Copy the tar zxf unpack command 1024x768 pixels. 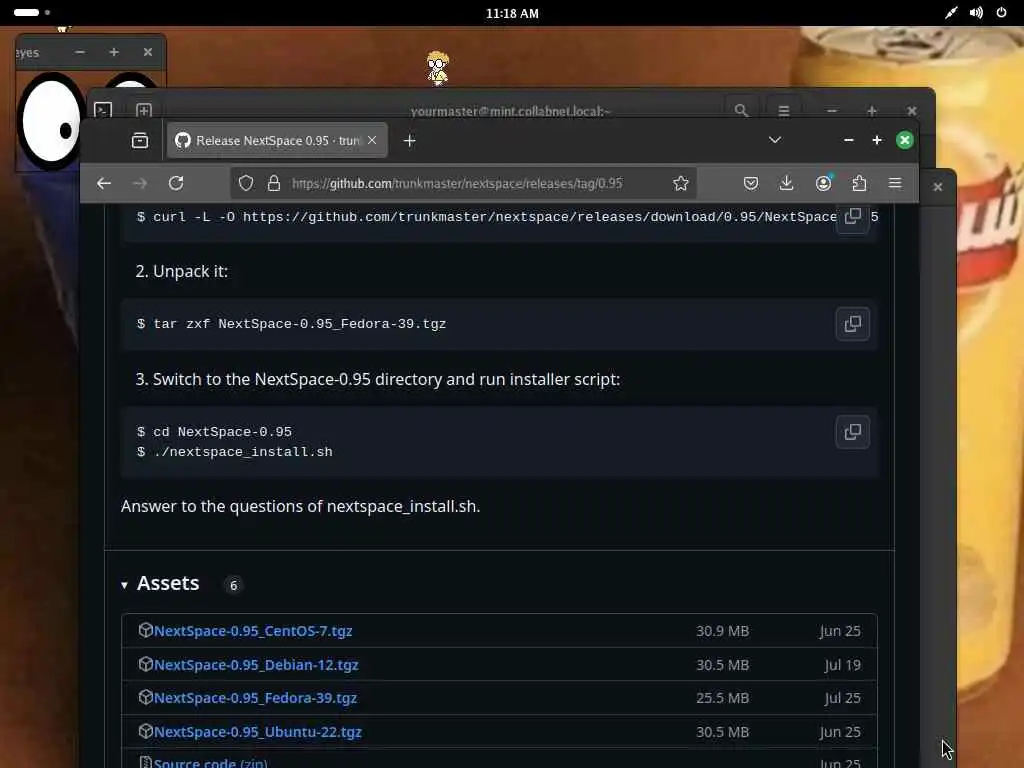tap(852, 324)
